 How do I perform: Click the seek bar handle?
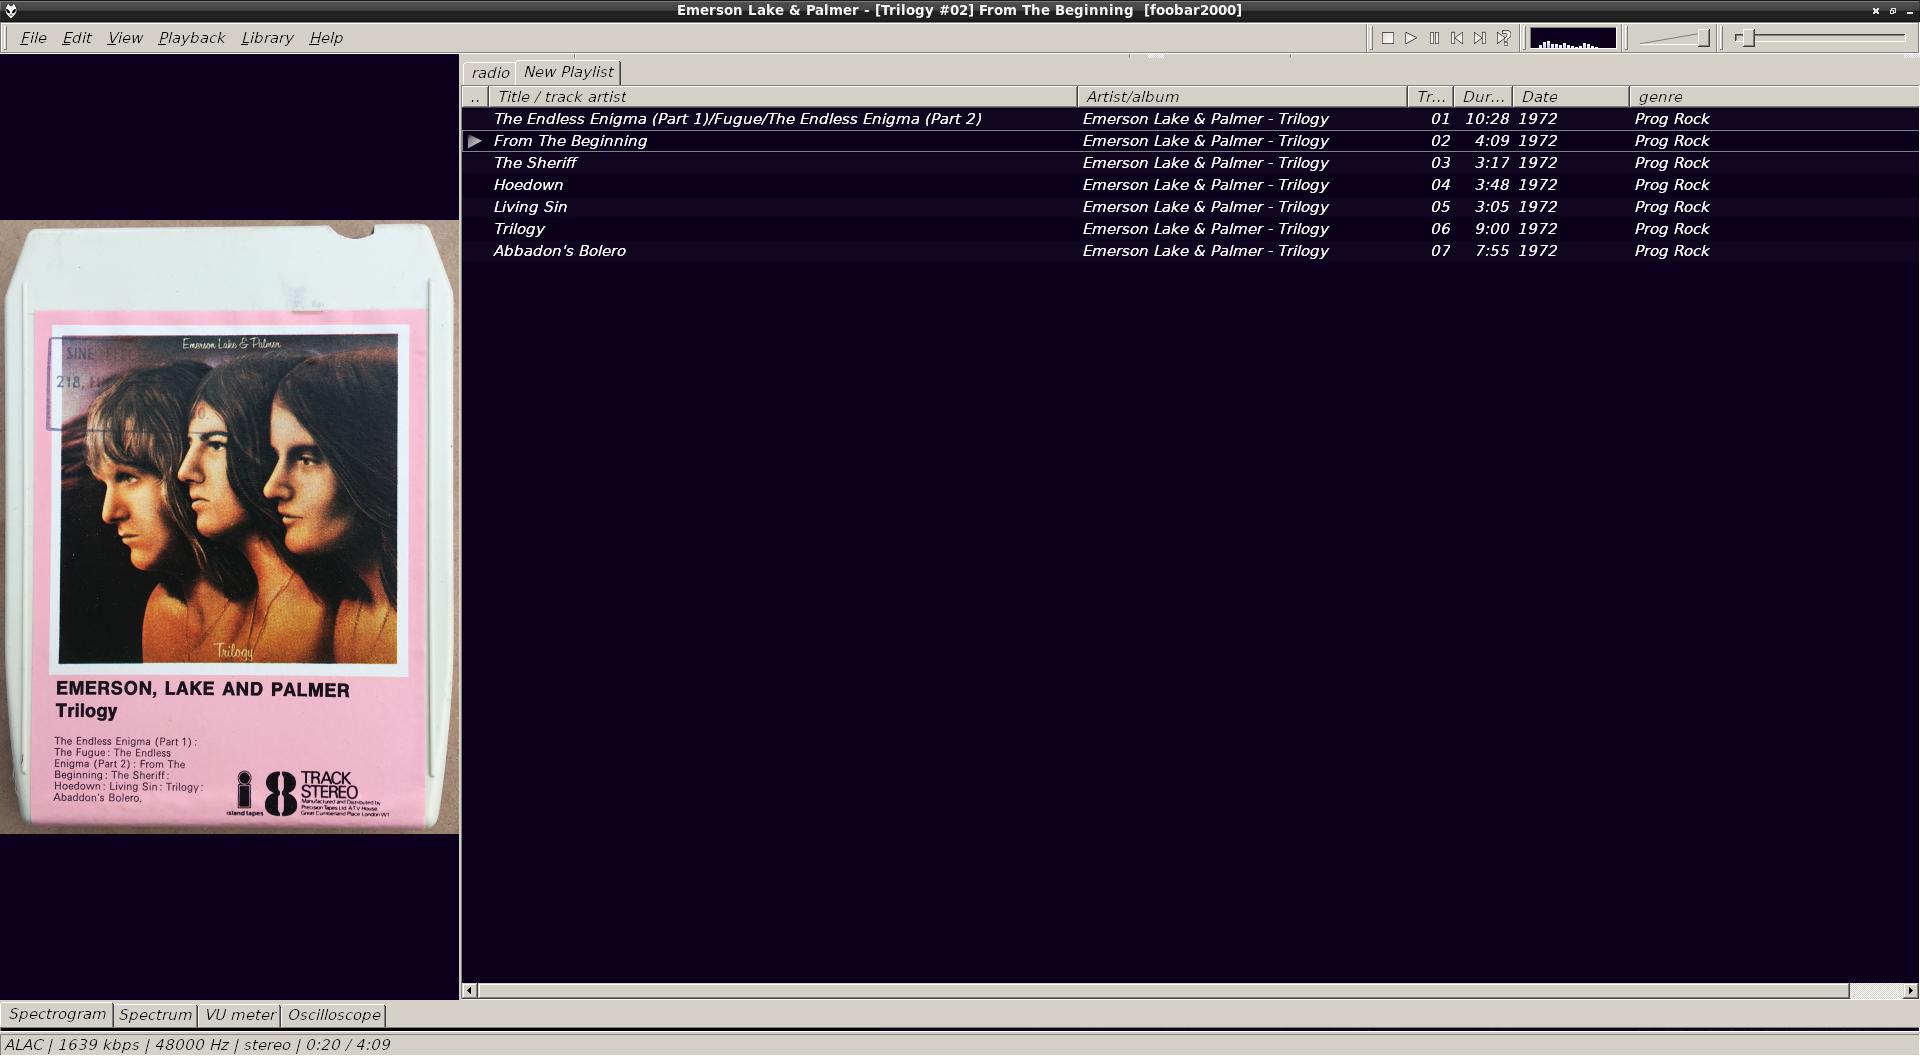pos(1748,38)
